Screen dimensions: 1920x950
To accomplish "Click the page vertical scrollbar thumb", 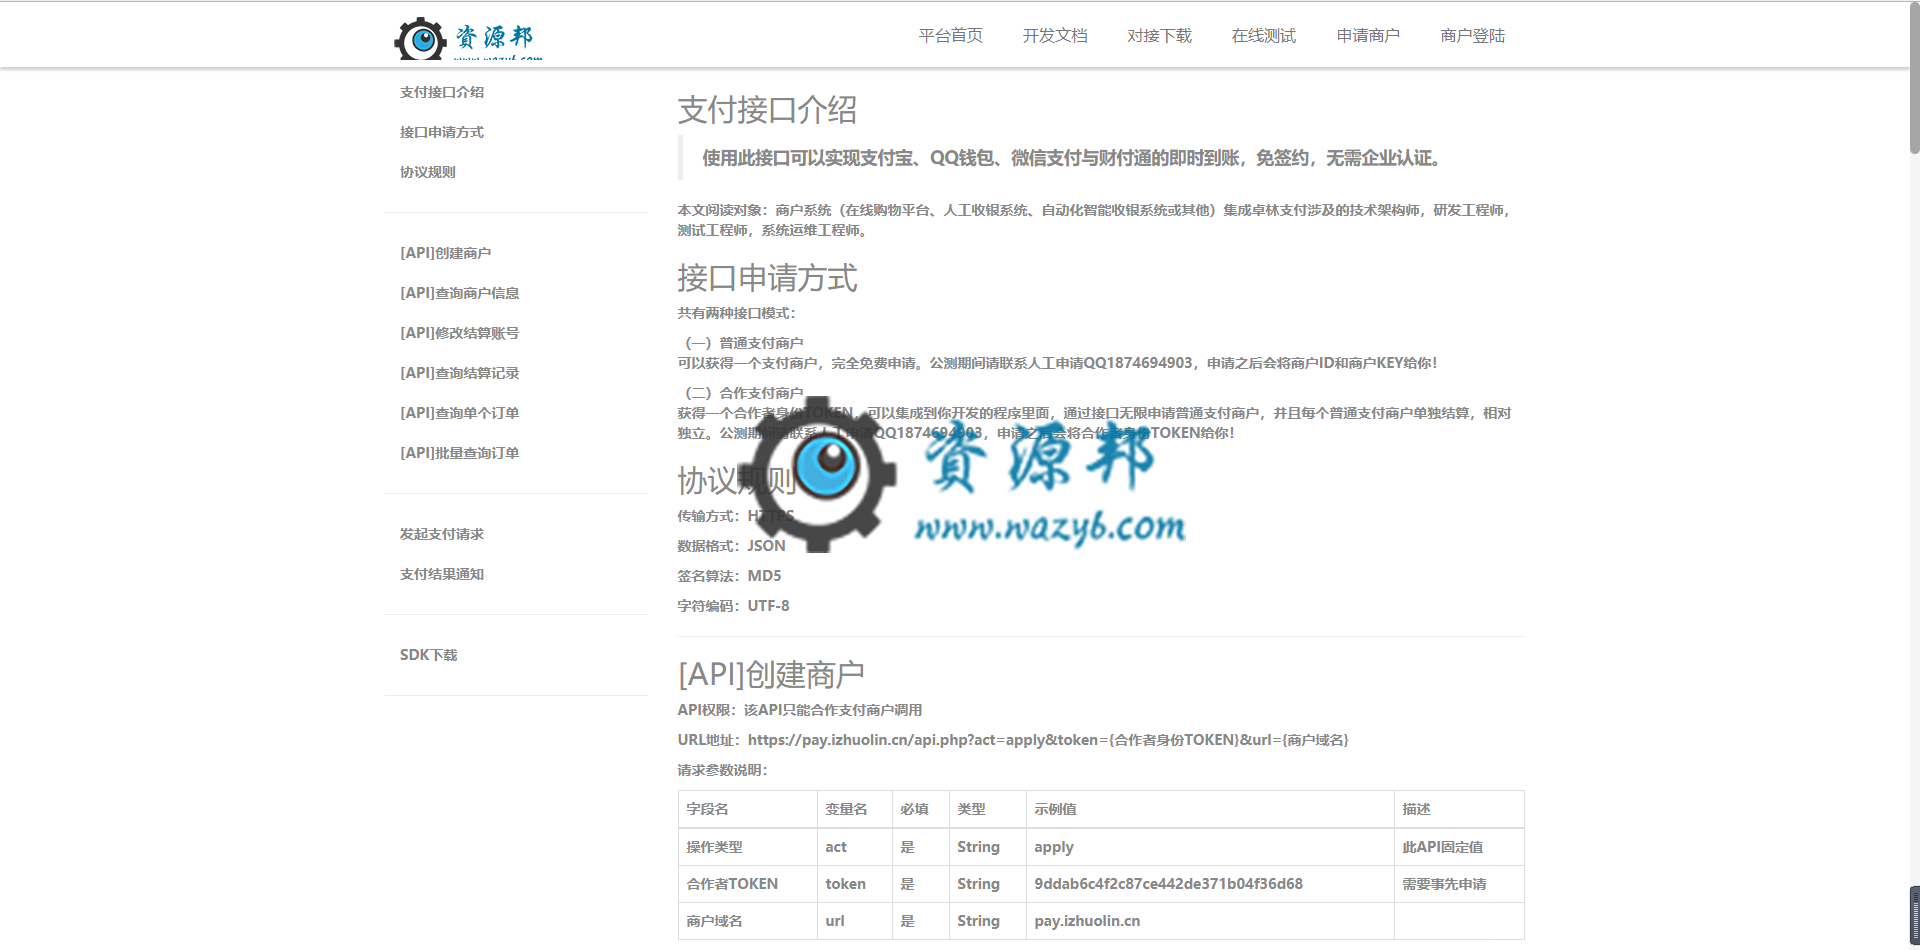I will point(1914,78).
